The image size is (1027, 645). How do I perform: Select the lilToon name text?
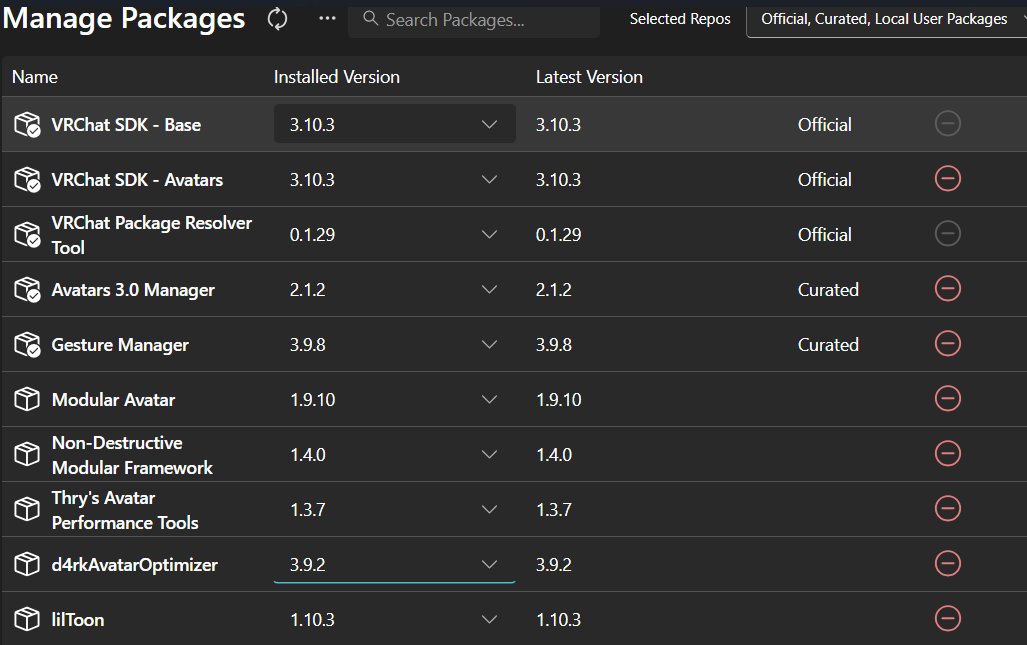(x=78, y=620)
